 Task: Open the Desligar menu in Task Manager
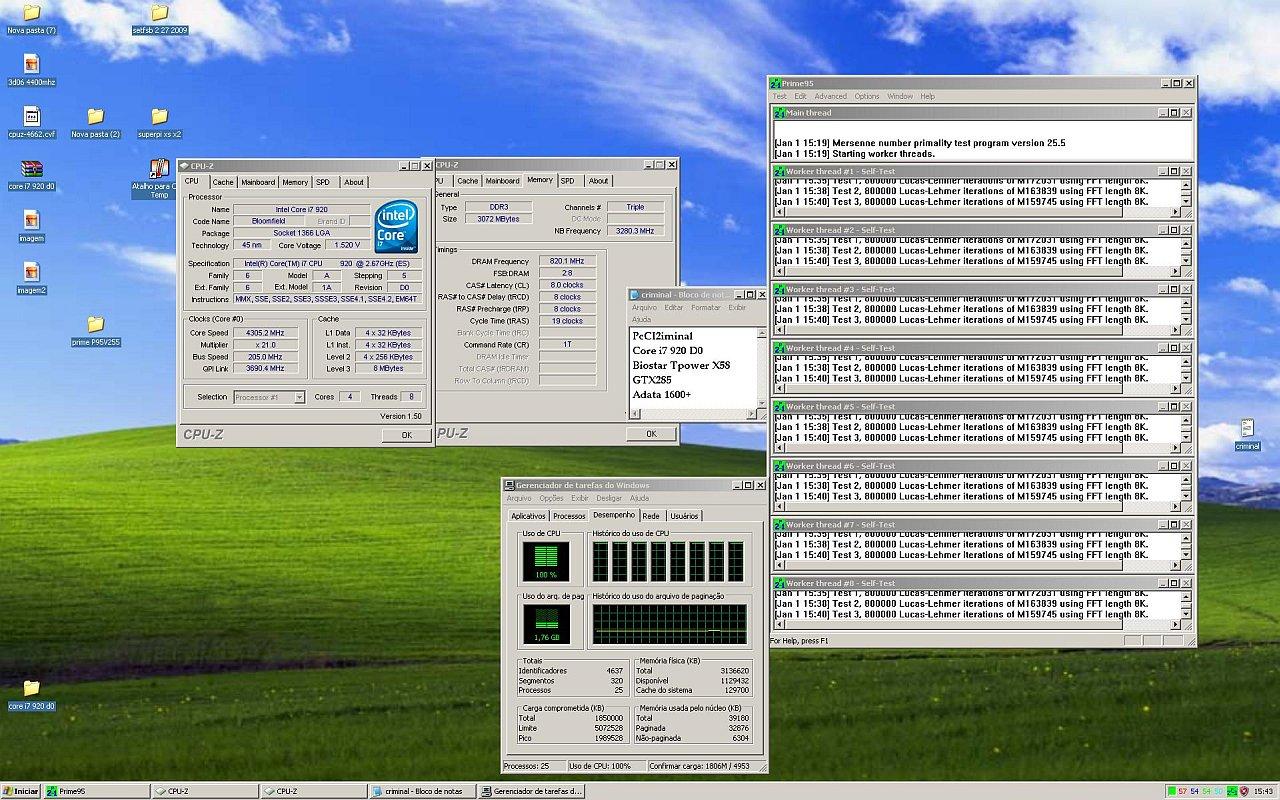pos(609,498)
